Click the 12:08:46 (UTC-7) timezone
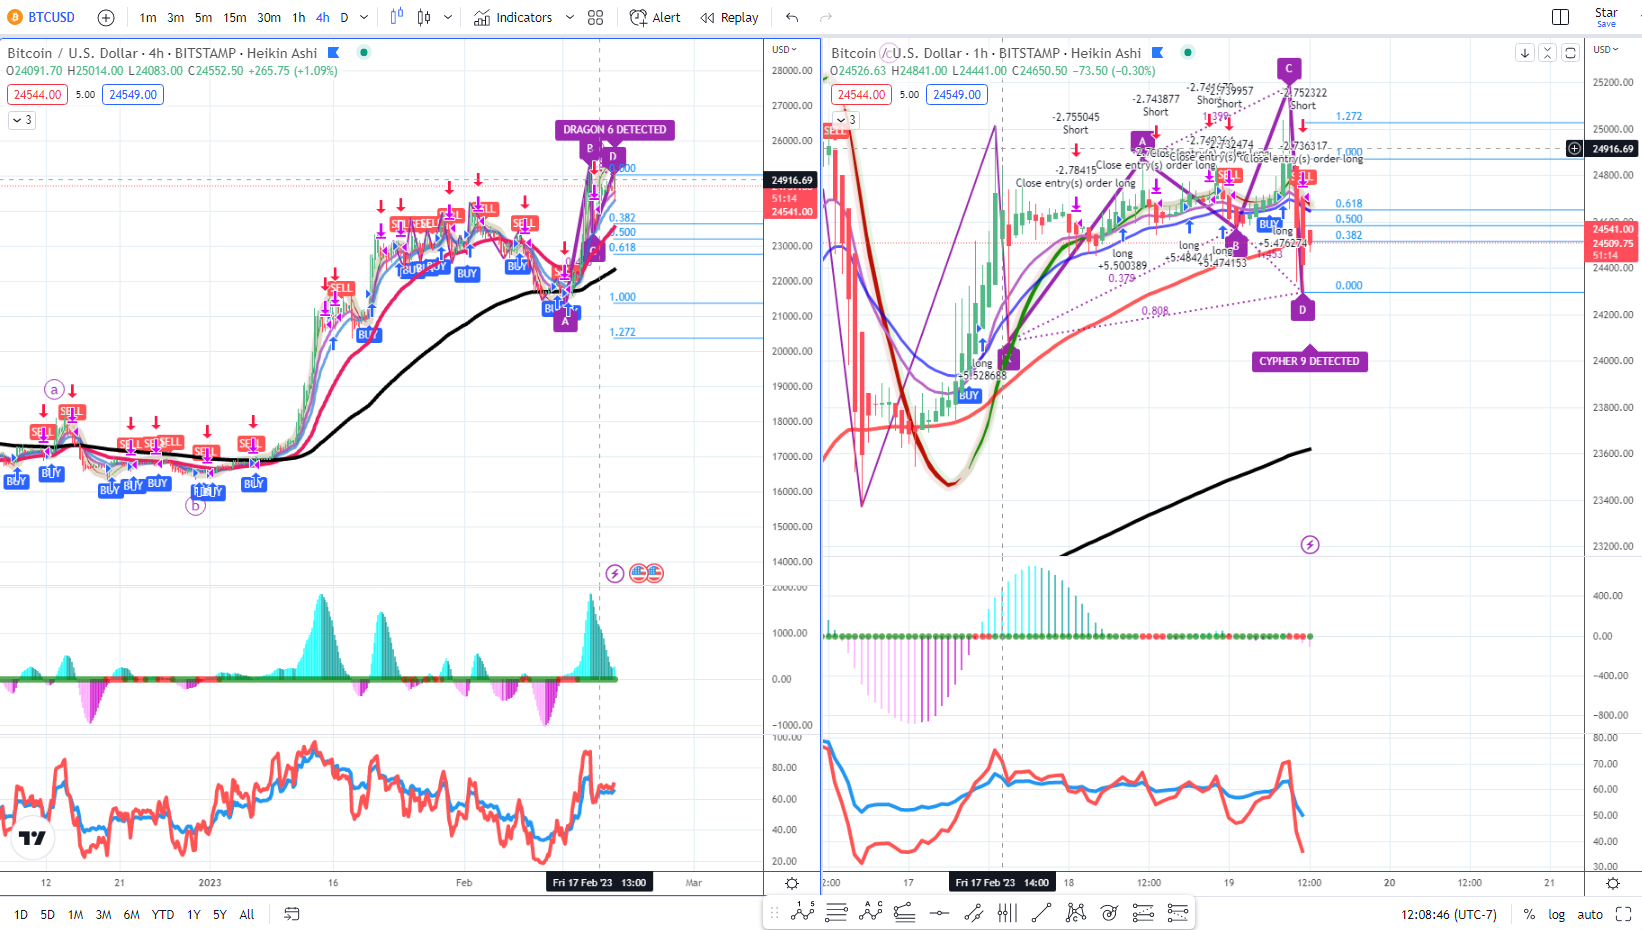1642x930 pixels. pyautogui.click(x=1449, y=914)
